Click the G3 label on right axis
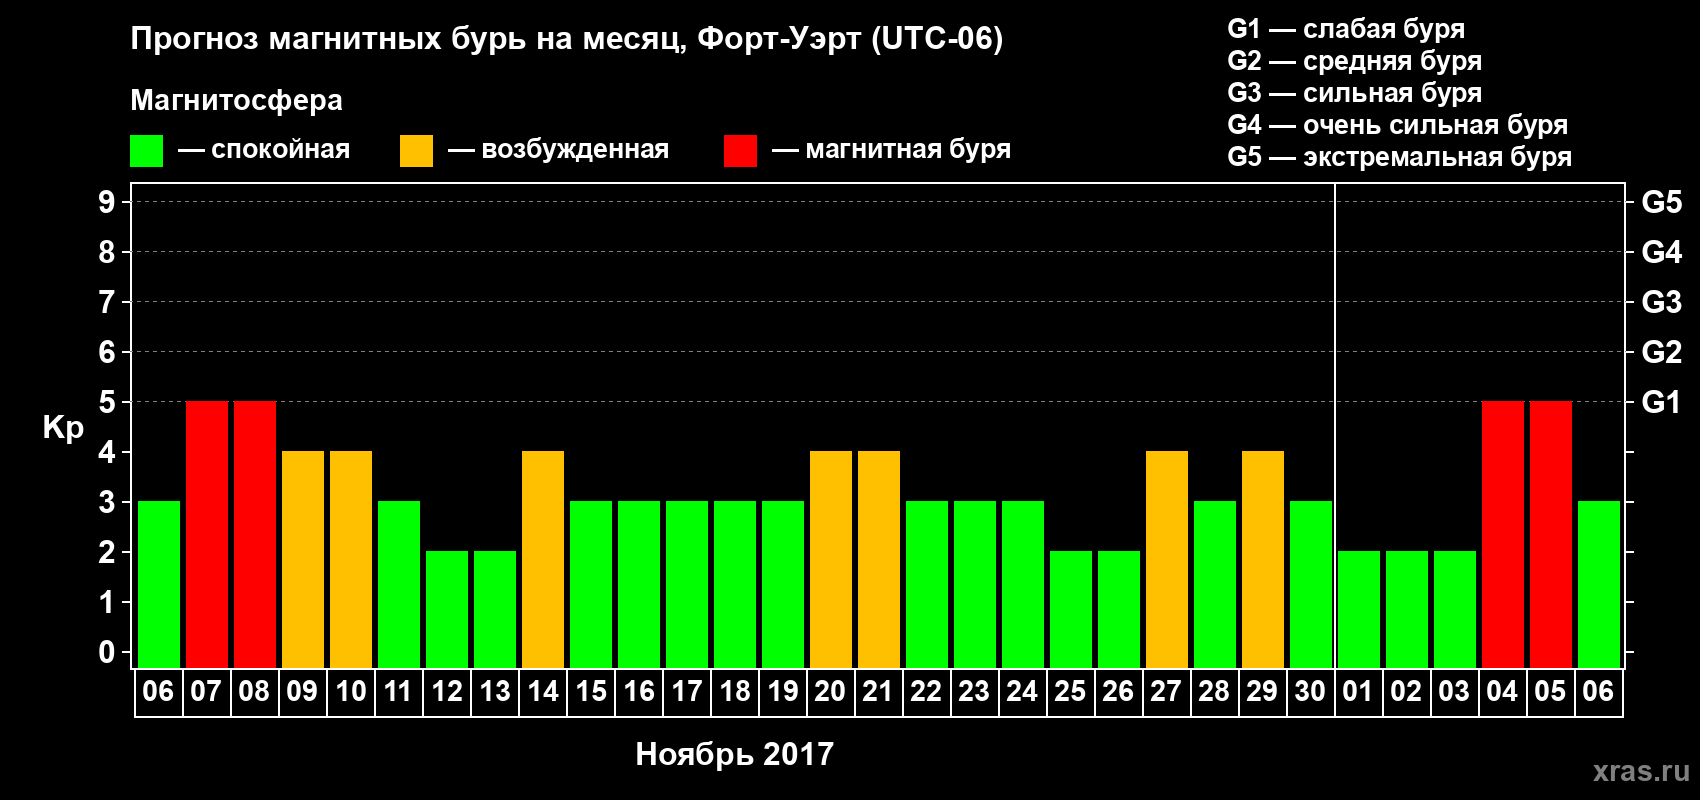Viewport: 1700px width, 800px height. point(1661,302)
